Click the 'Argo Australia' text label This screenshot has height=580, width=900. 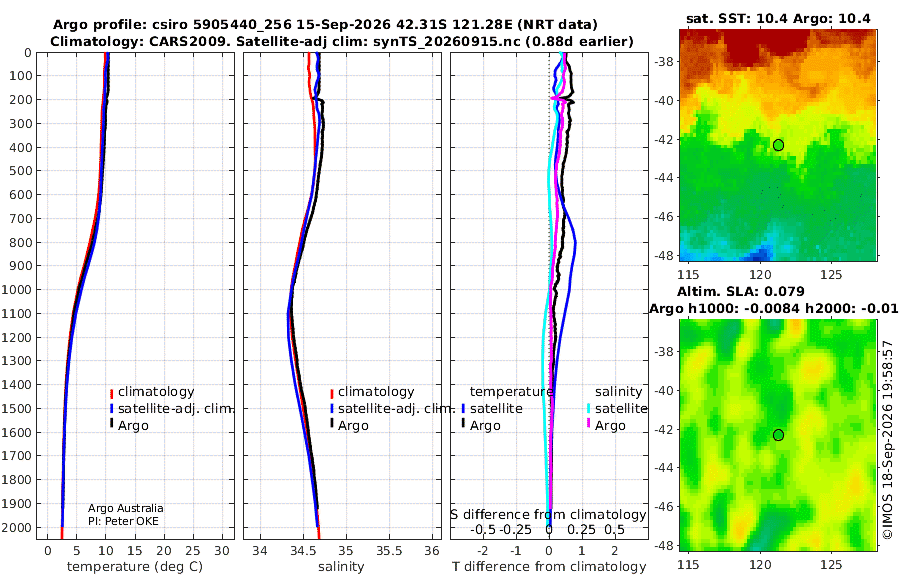pyautogui.click(x=126, y=508)
